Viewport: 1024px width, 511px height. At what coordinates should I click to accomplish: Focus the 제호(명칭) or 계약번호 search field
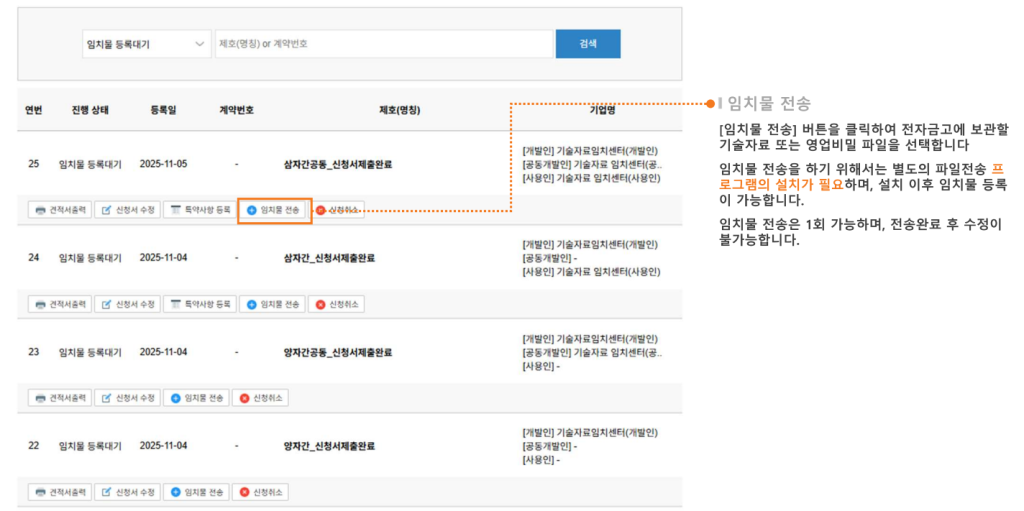384,44
